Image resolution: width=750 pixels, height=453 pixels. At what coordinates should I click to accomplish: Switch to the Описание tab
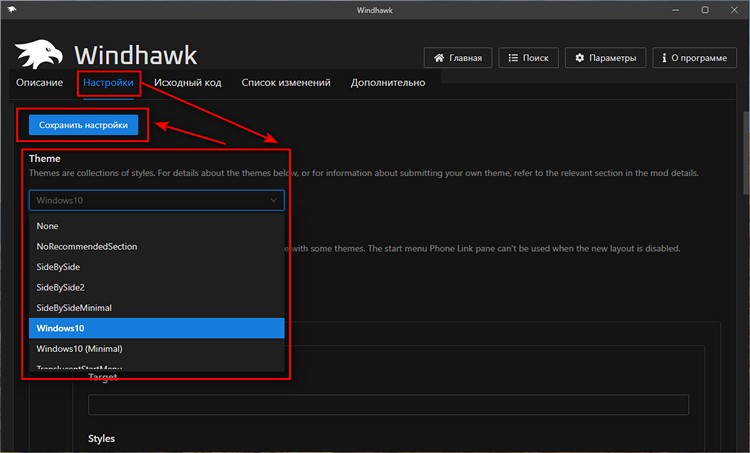39,82
